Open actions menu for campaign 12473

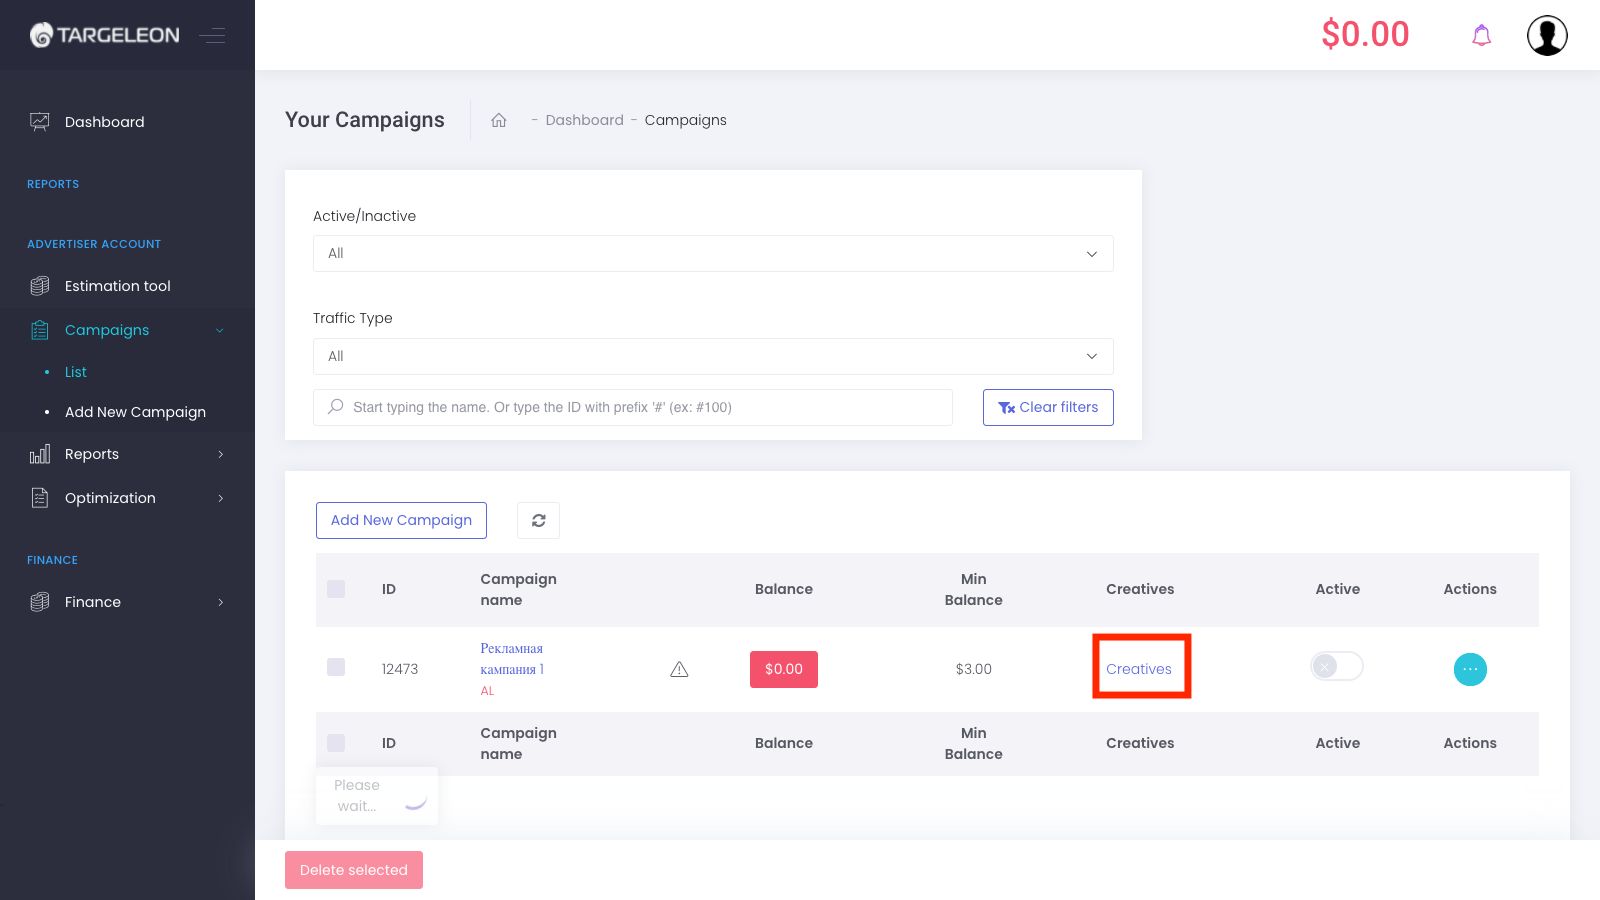(1470, 669)
